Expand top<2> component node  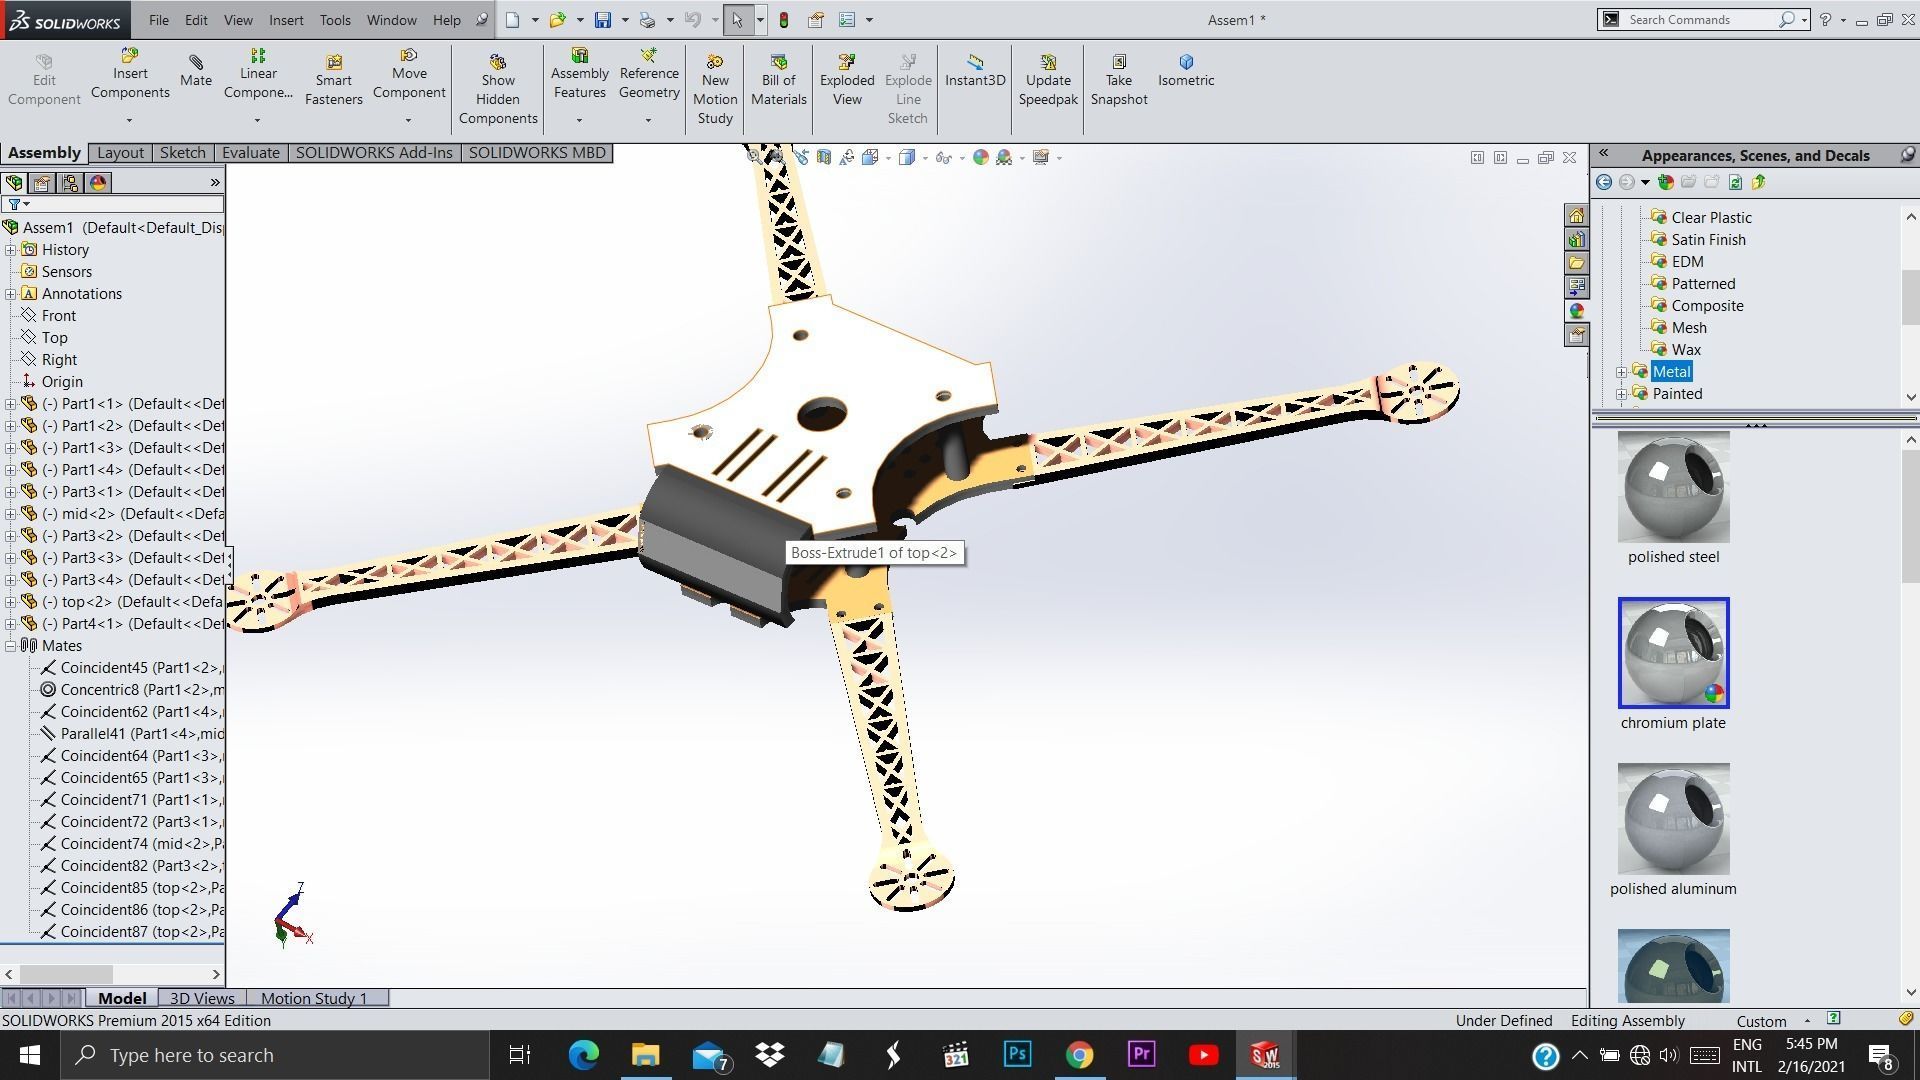click(10, 602)
